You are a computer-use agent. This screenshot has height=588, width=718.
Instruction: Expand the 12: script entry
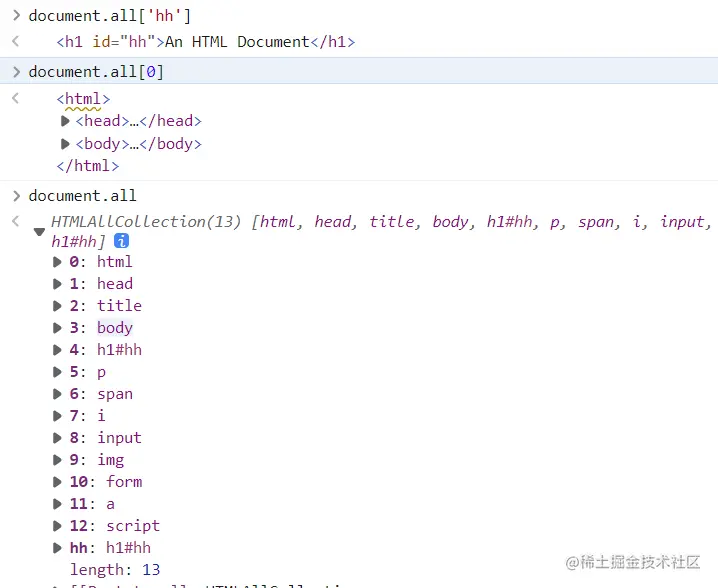pyautogui.click(x=57, y=526)
